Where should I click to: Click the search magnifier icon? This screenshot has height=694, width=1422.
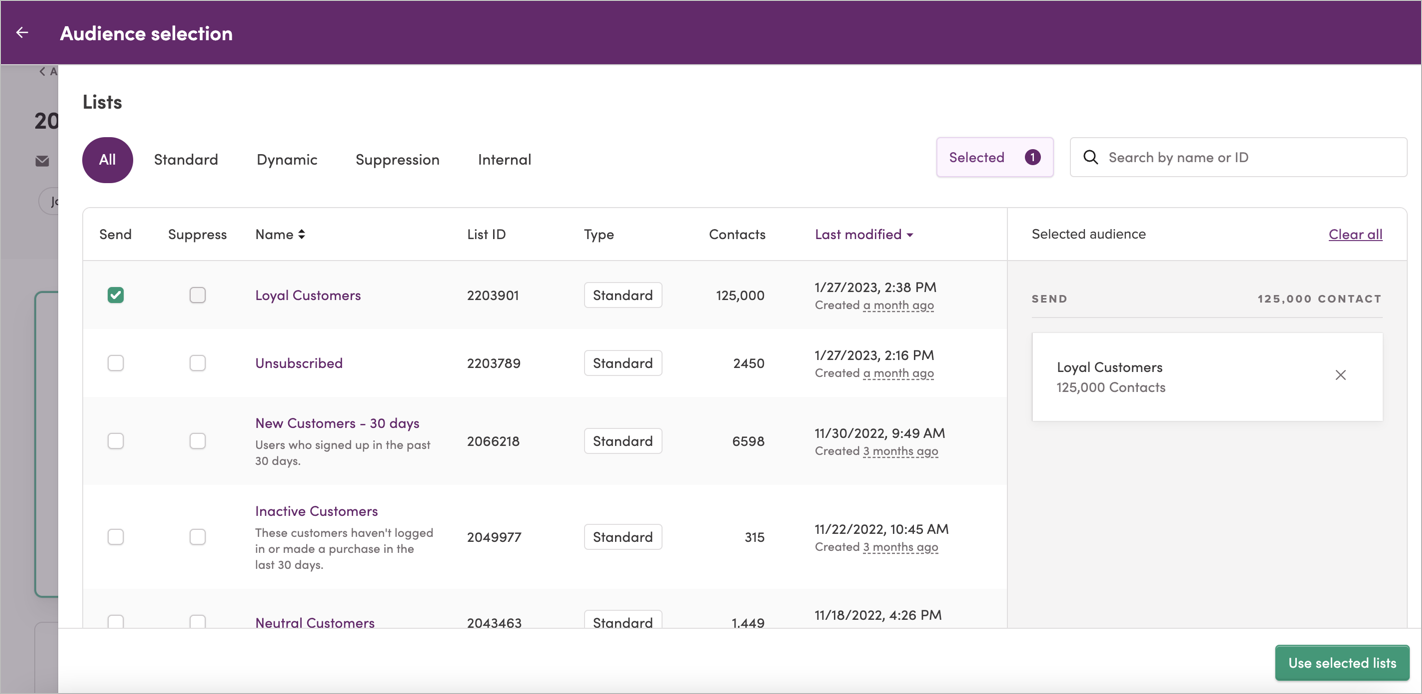point(1090,157)
